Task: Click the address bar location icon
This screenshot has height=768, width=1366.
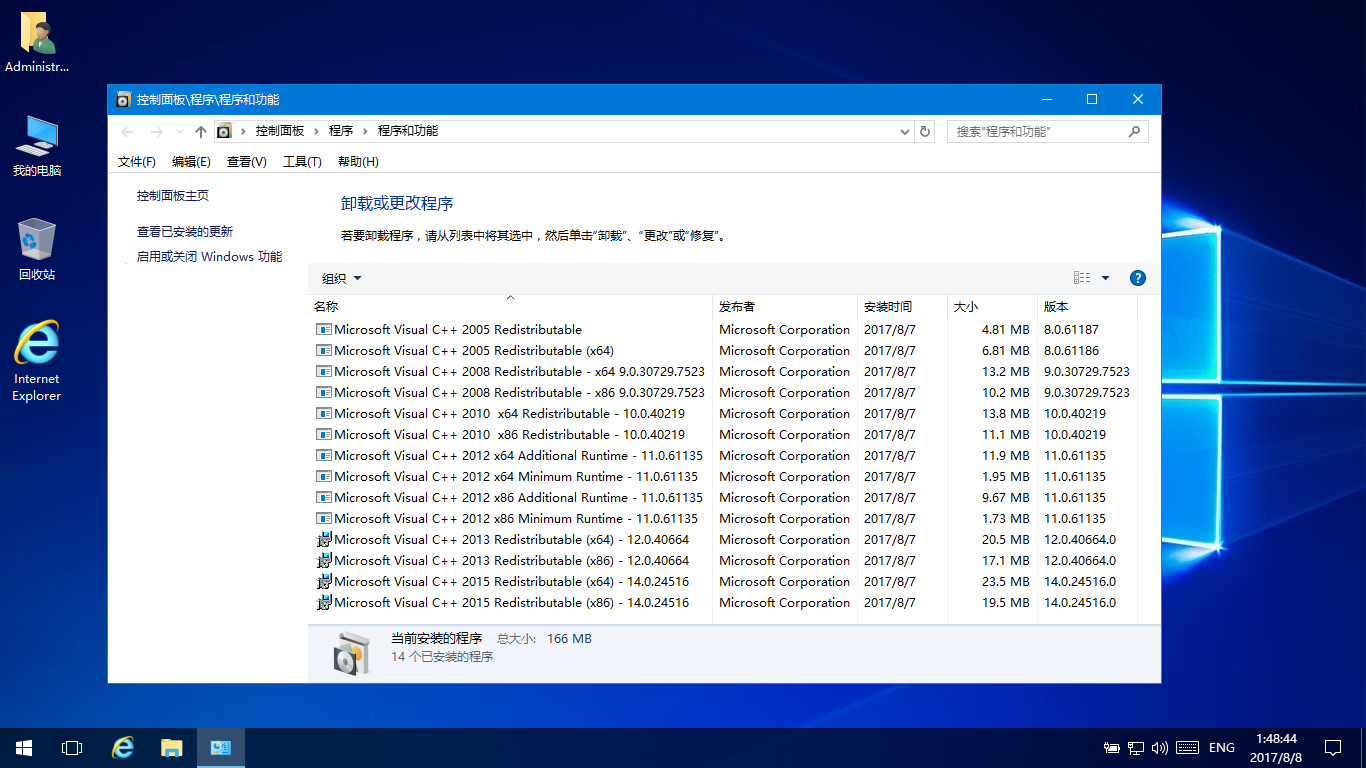Action: click(224, 131)
